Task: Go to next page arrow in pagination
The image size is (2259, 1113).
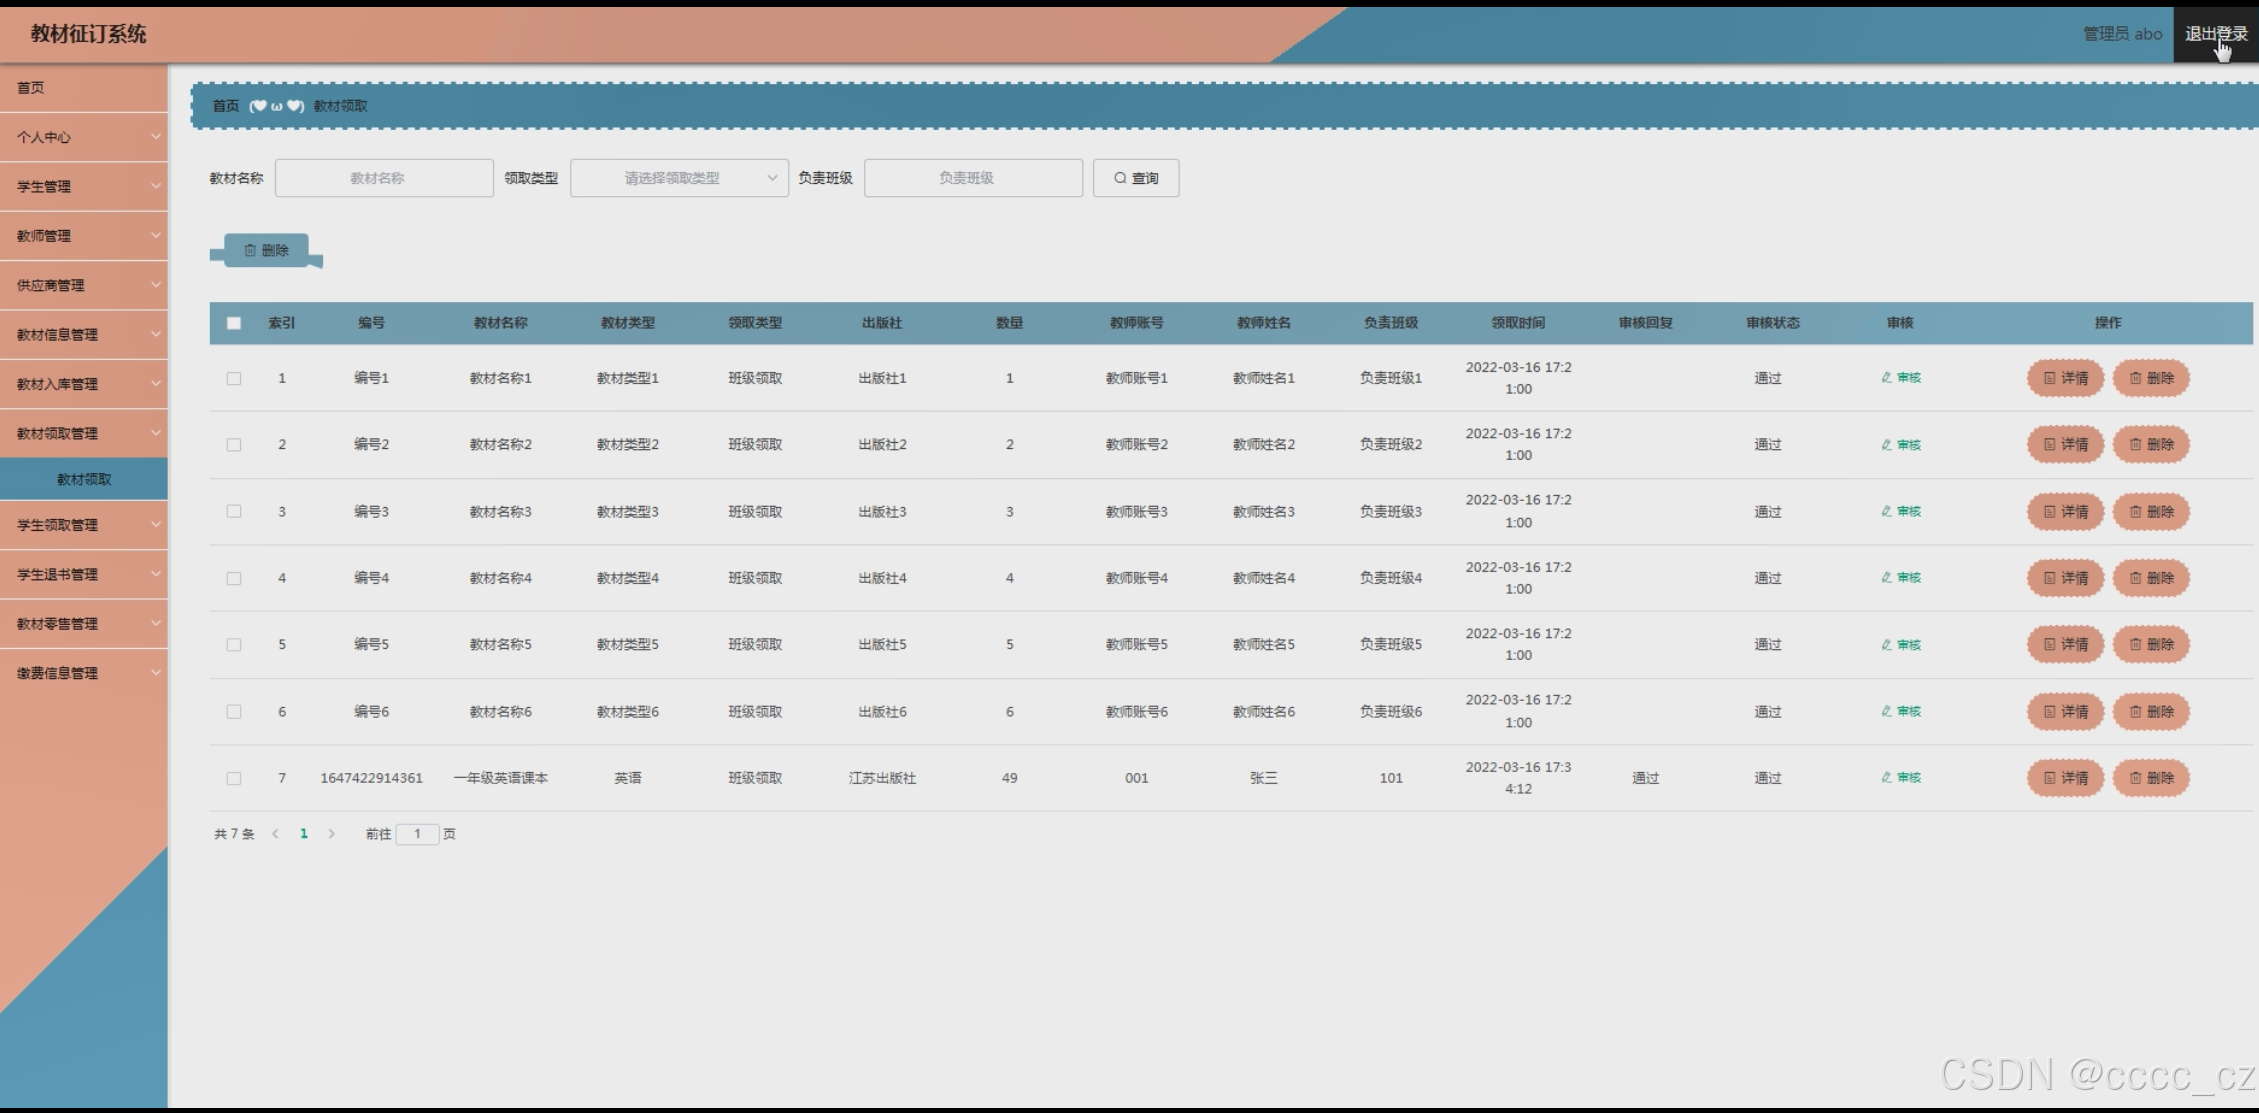Action: [x=331, y=833]
